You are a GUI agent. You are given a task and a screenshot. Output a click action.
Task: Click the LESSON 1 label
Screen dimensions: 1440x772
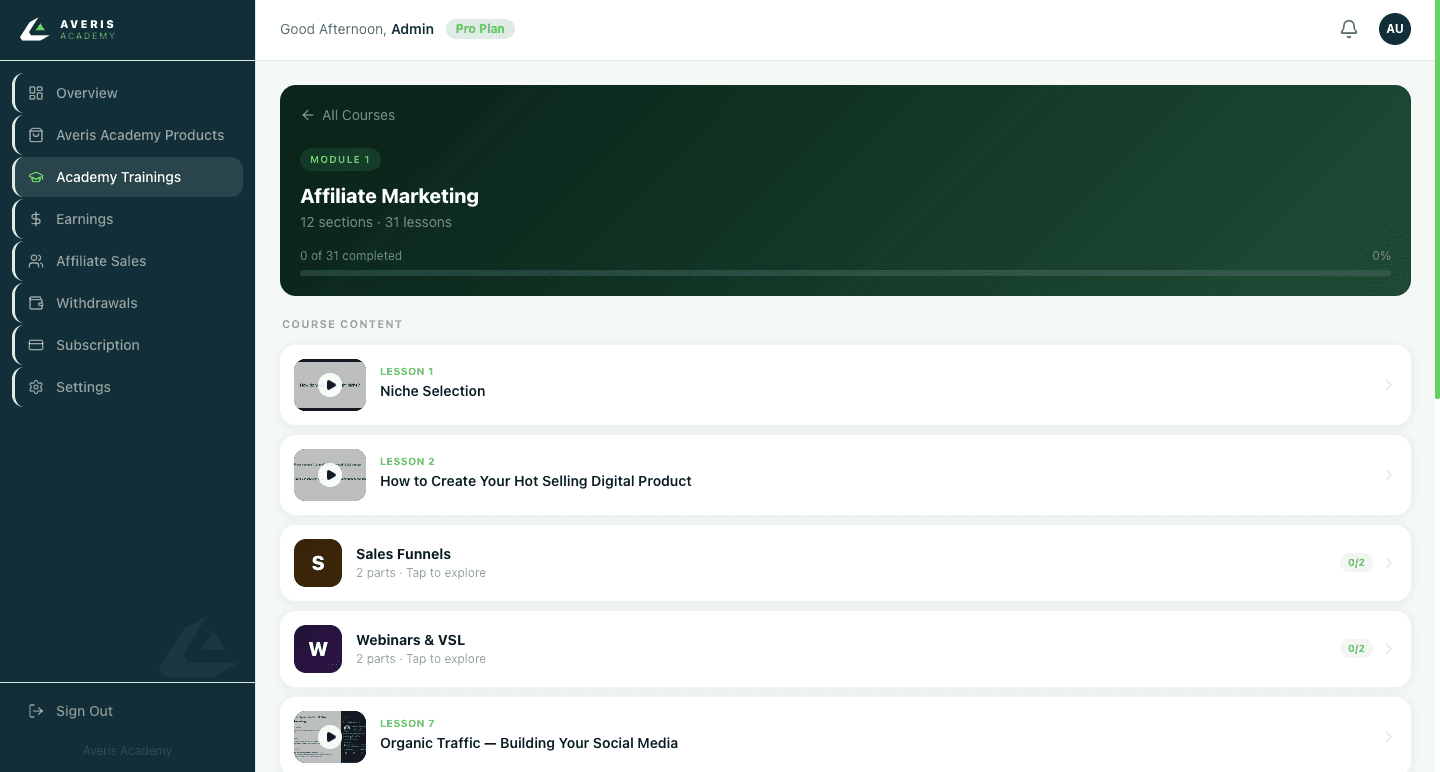406,372
